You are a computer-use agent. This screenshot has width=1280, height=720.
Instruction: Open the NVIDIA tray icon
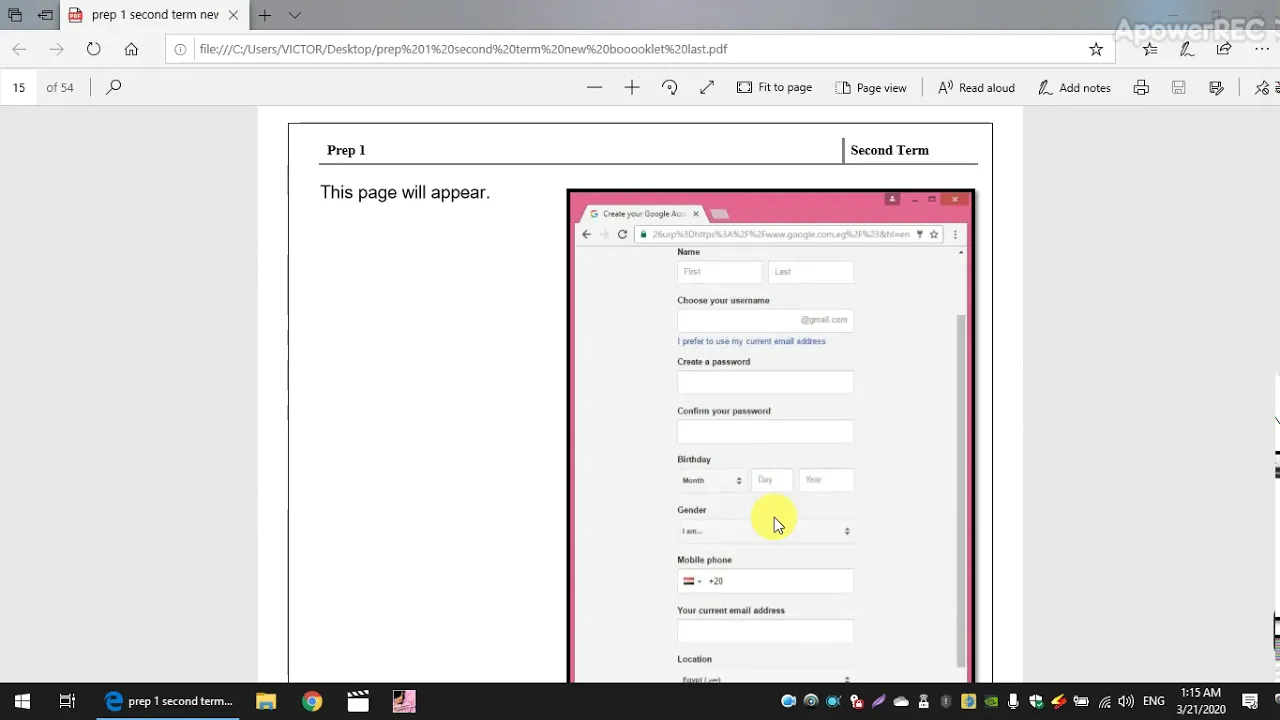tap(991, 701)
